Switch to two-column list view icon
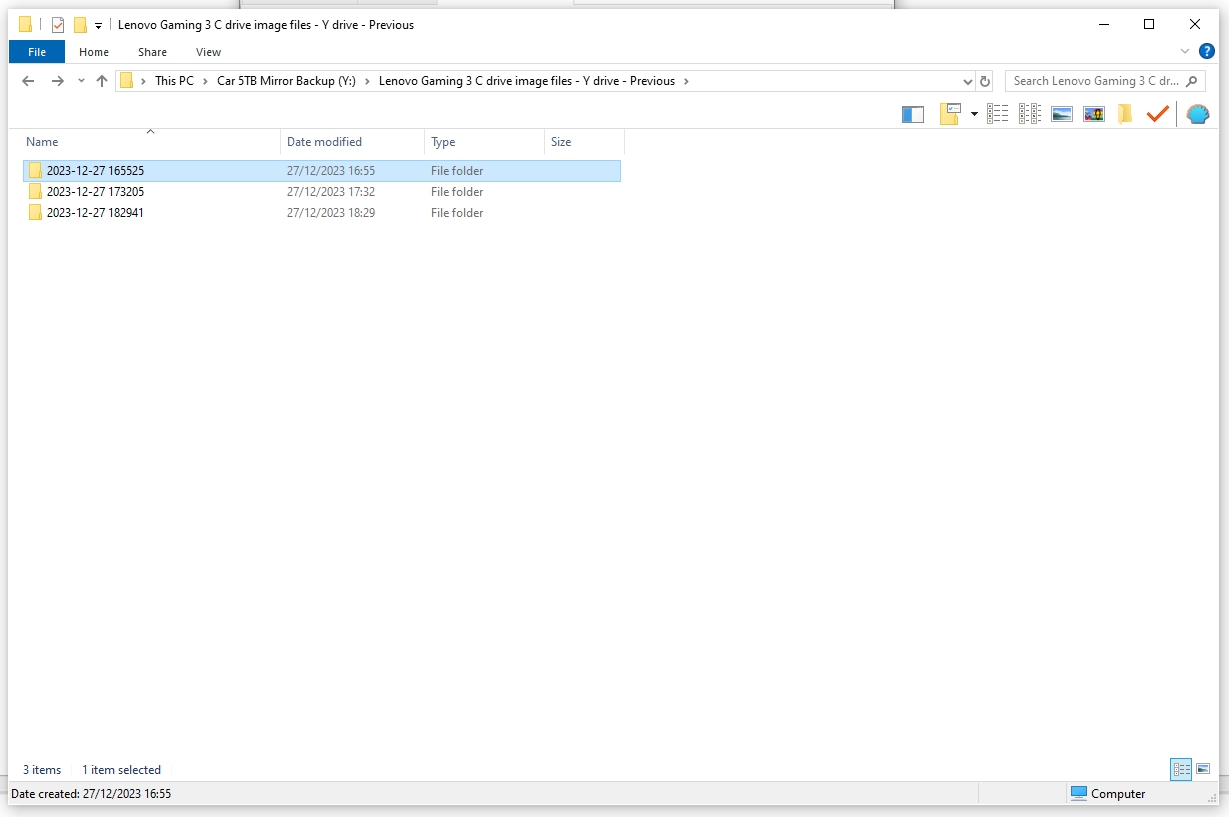 click(1030, 114)
